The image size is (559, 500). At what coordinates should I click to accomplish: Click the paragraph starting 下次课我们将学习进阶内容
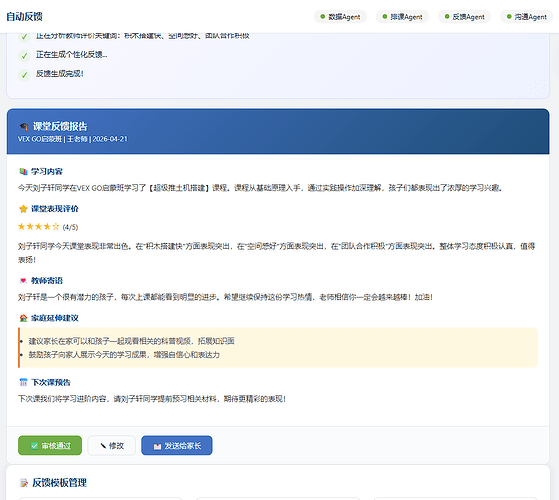coord(152,399)
